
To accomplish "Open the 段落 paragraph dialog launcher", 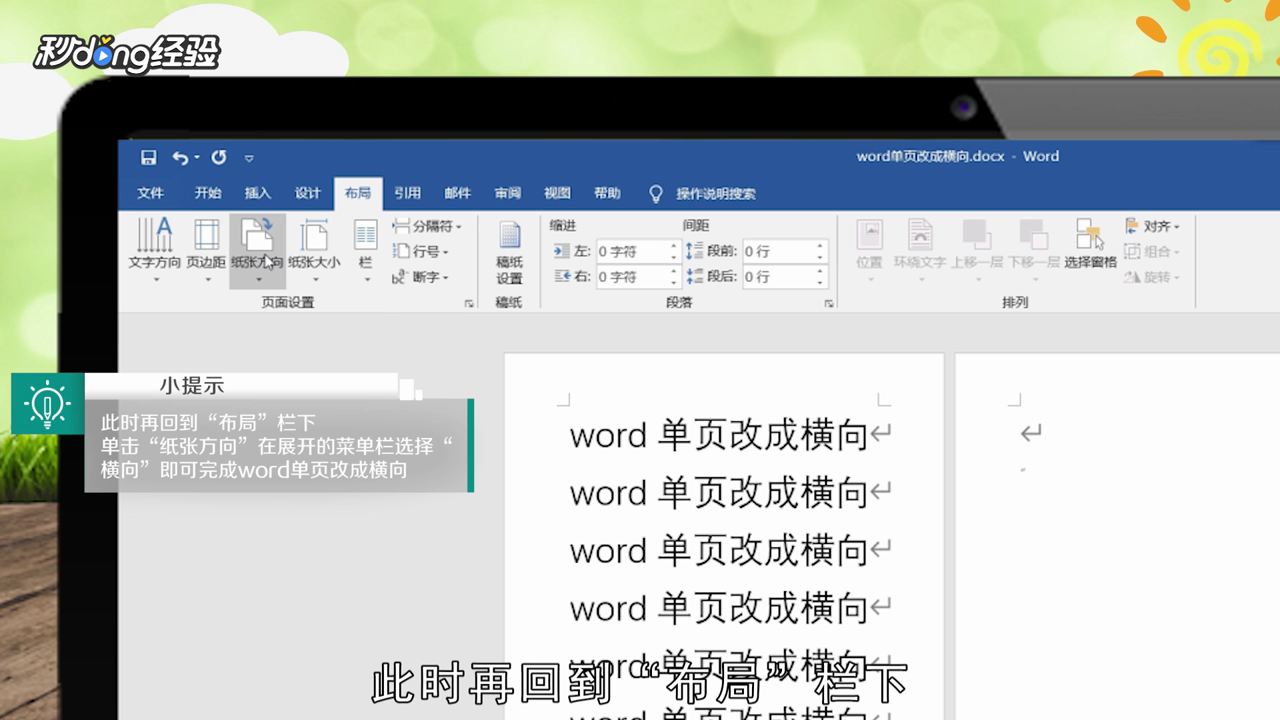I will [x=828, y=303].
